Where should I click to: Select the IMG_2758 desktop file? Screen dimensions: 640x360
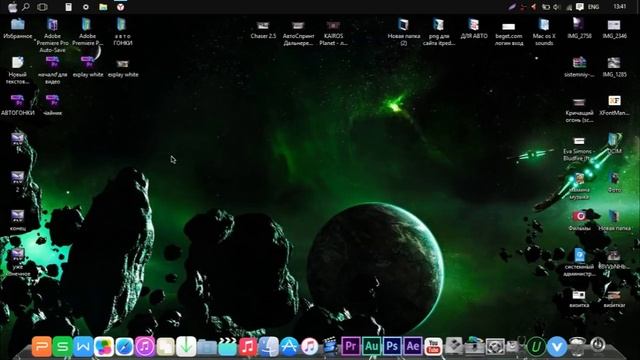pos(579,29)
